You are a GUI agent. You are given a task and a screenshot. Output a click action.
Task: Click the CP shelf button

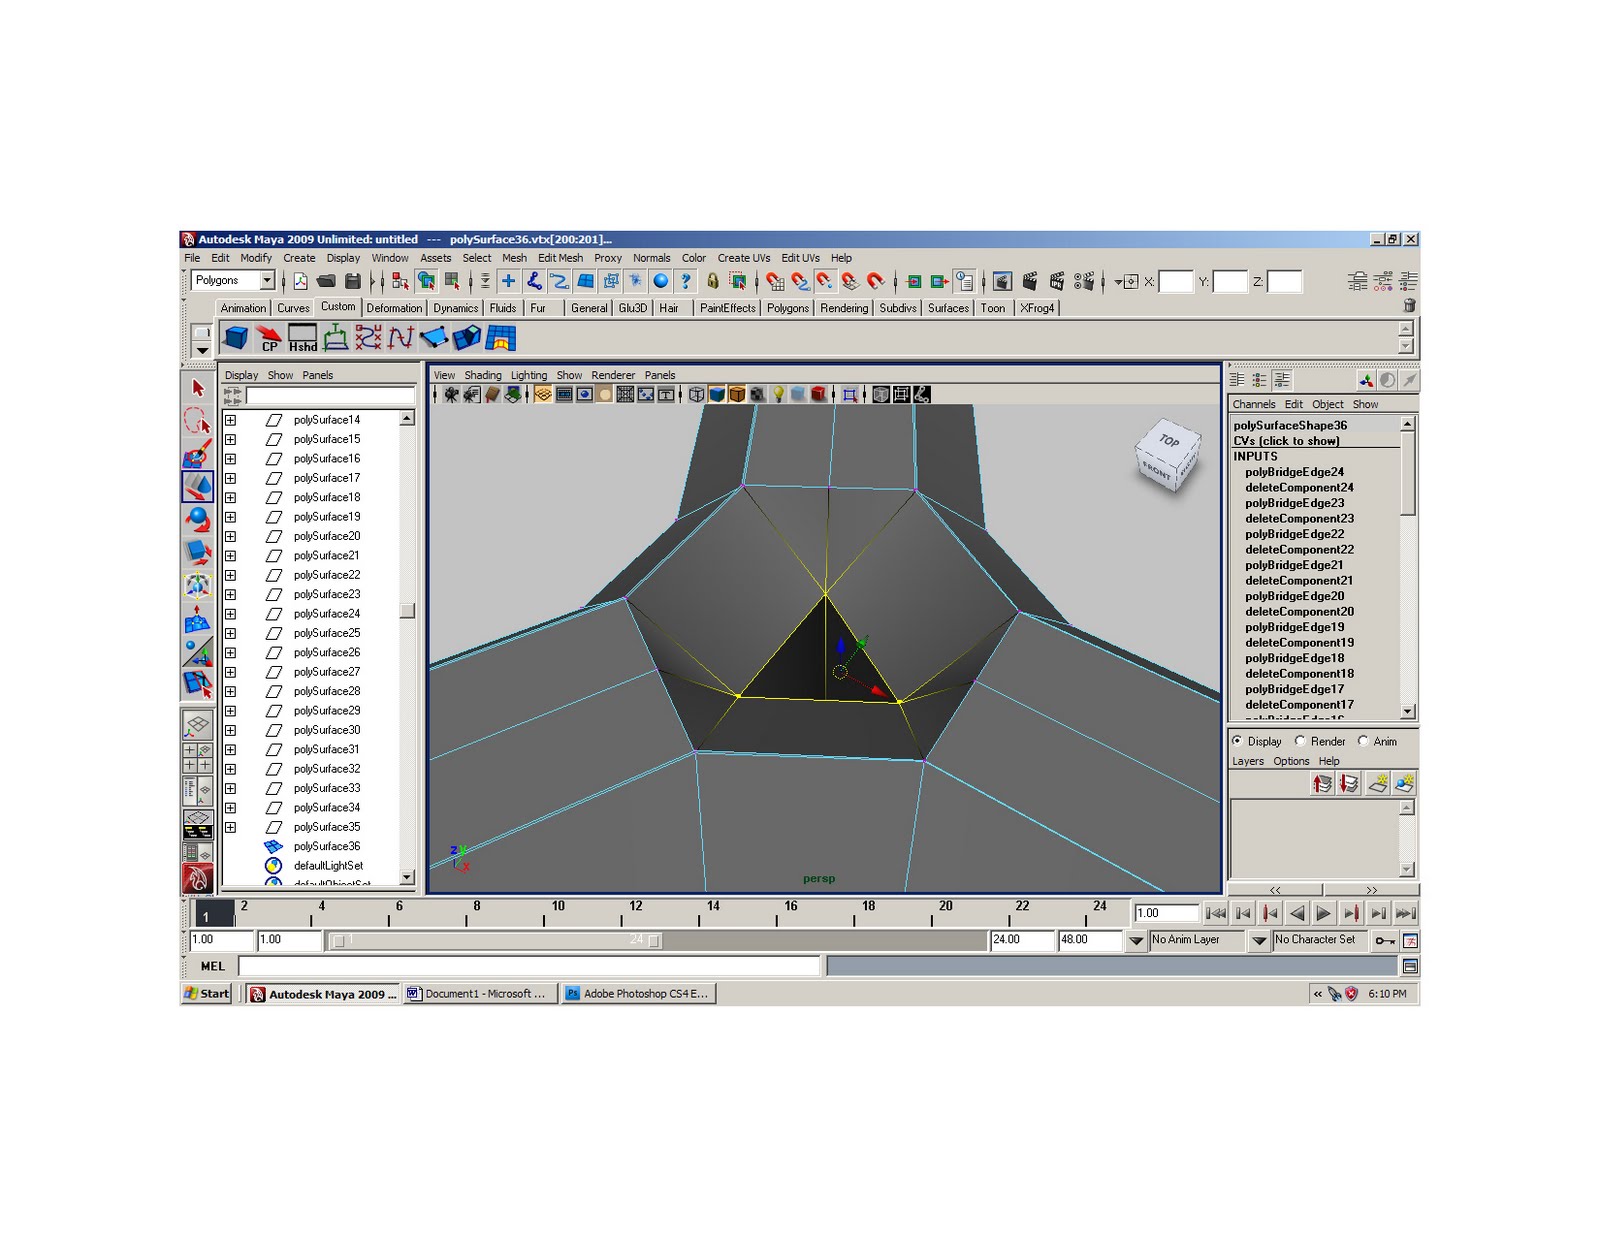pos(269,338)
